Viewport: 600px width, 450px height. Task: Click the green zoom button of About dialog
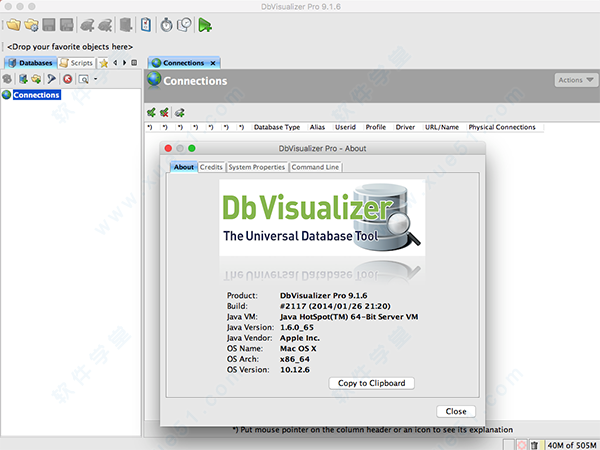pos(192,148)
